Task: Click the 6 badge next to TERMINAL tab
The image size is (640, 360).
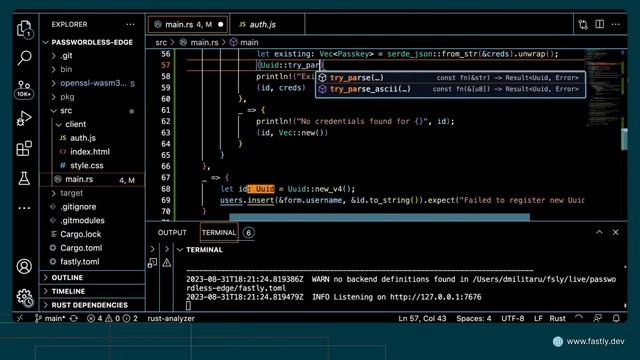Action: click(249, 233)
